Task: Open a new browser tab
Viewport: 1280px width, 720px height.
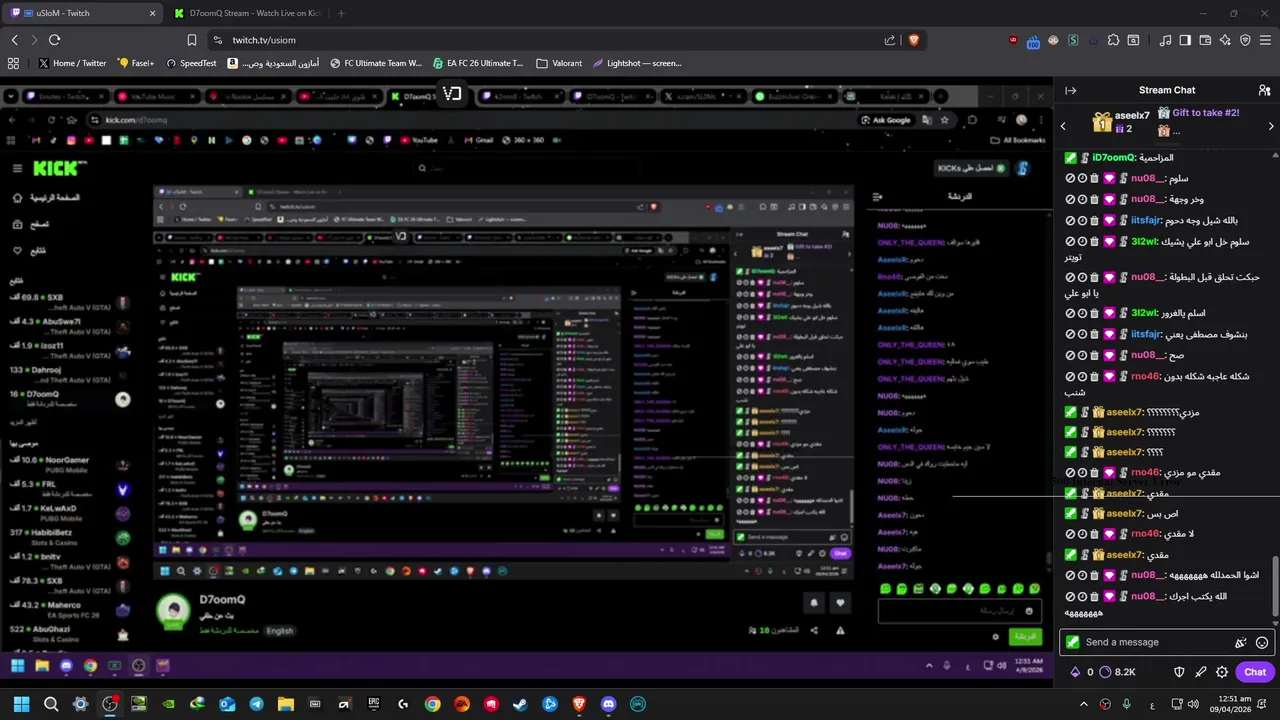Action: [x=341, y=13]
